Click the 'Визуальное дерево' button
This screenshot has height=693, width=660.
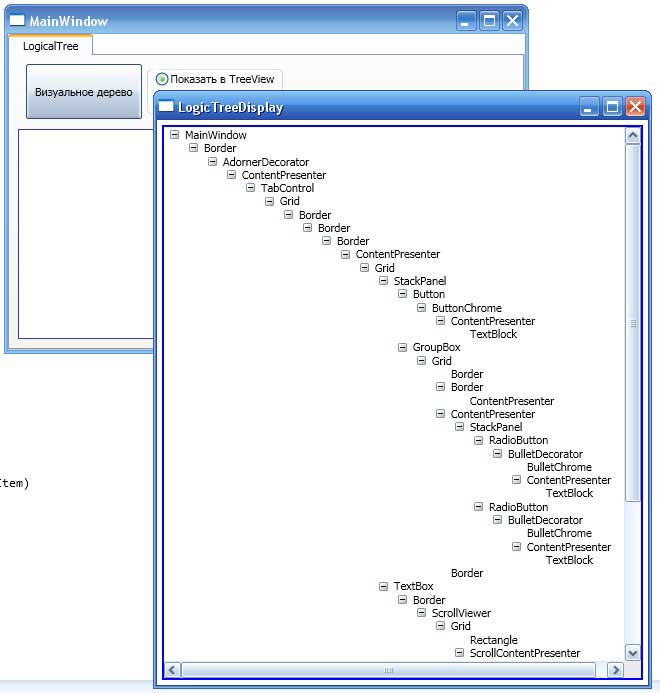pos(84,91)
